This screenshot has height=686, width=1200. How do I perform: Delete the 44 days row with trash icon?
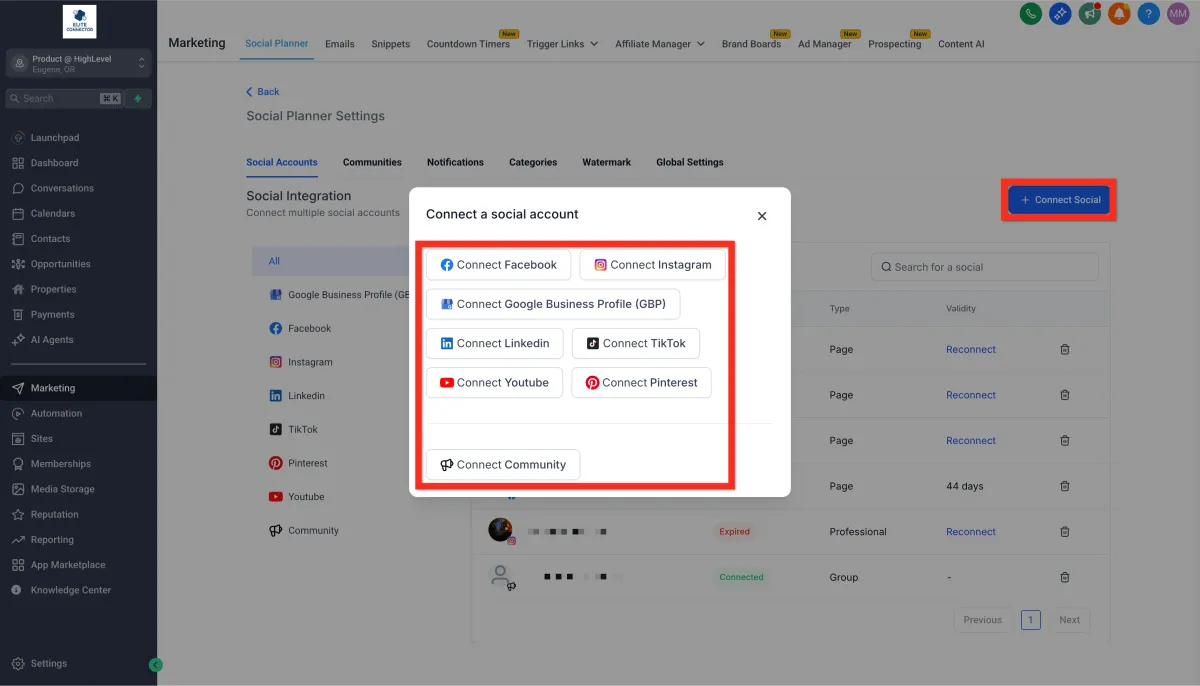coord(1065,486)
